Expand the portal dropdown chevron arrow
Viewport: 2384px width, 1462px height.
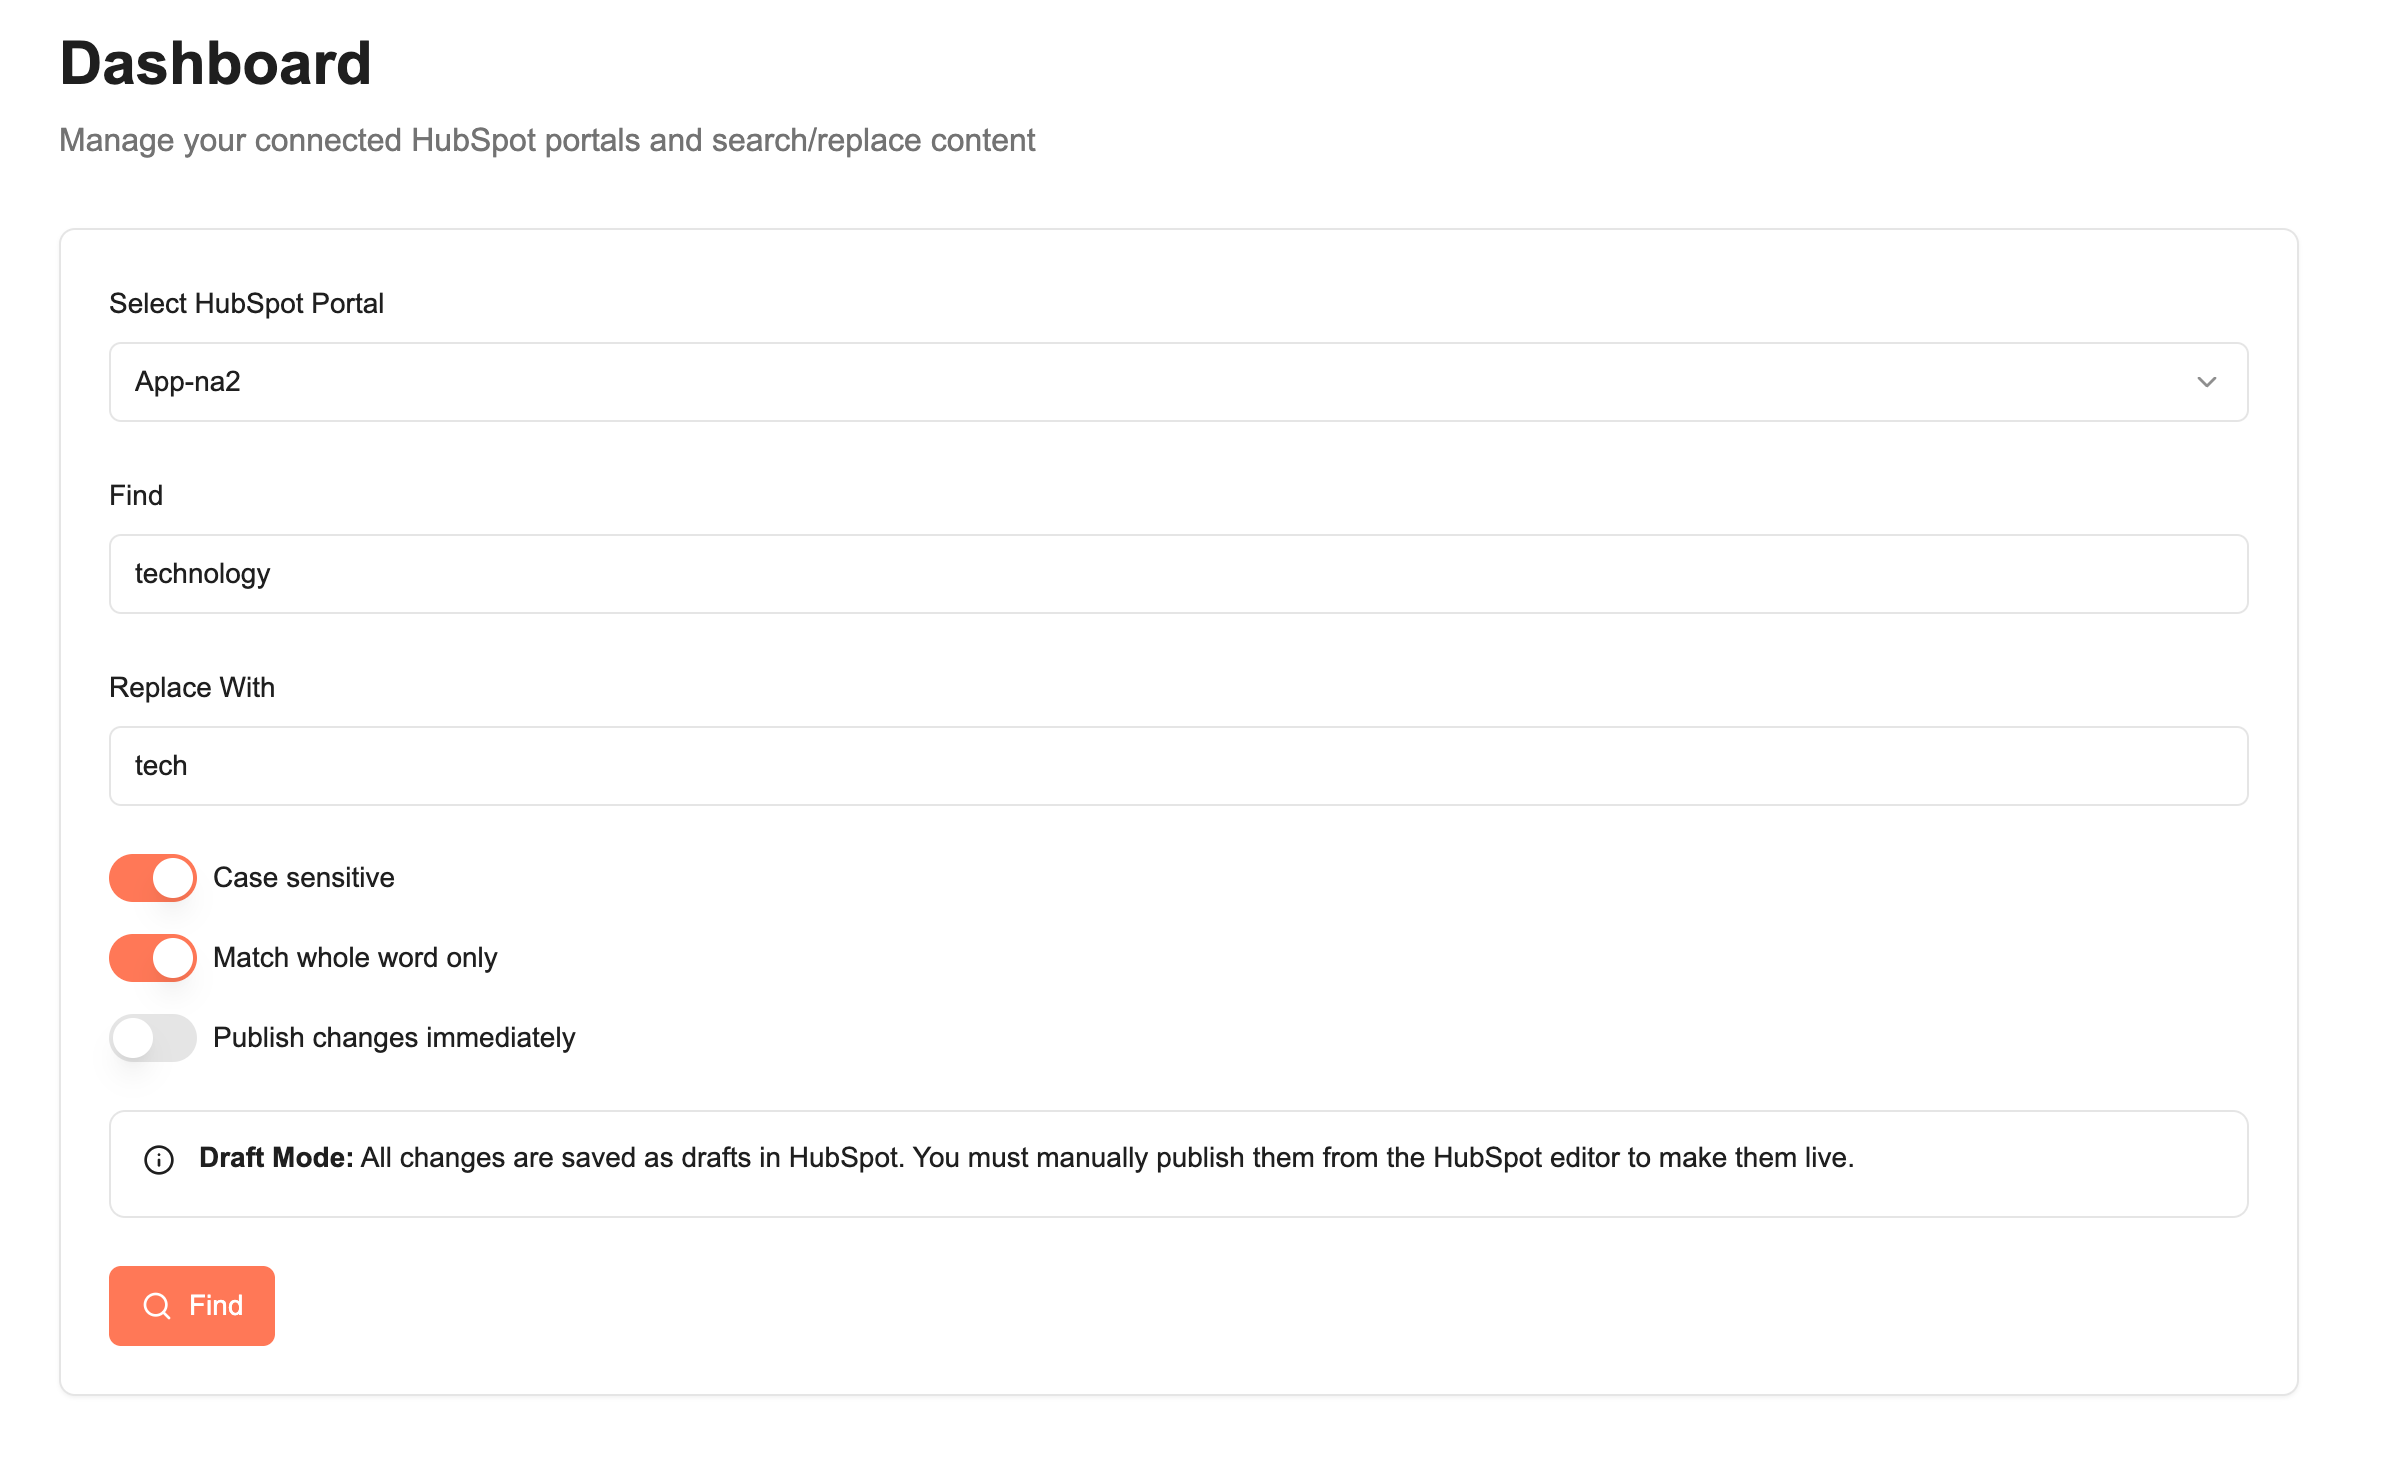tap(2206, 382)
